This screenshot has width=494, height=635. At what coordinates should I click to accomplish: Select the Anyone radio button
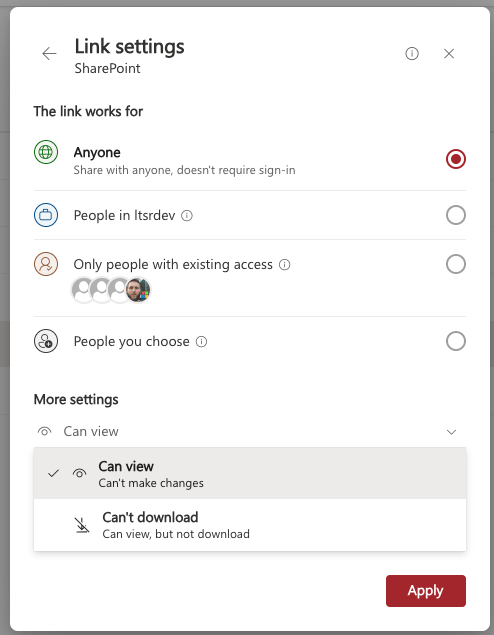[456, 159]
